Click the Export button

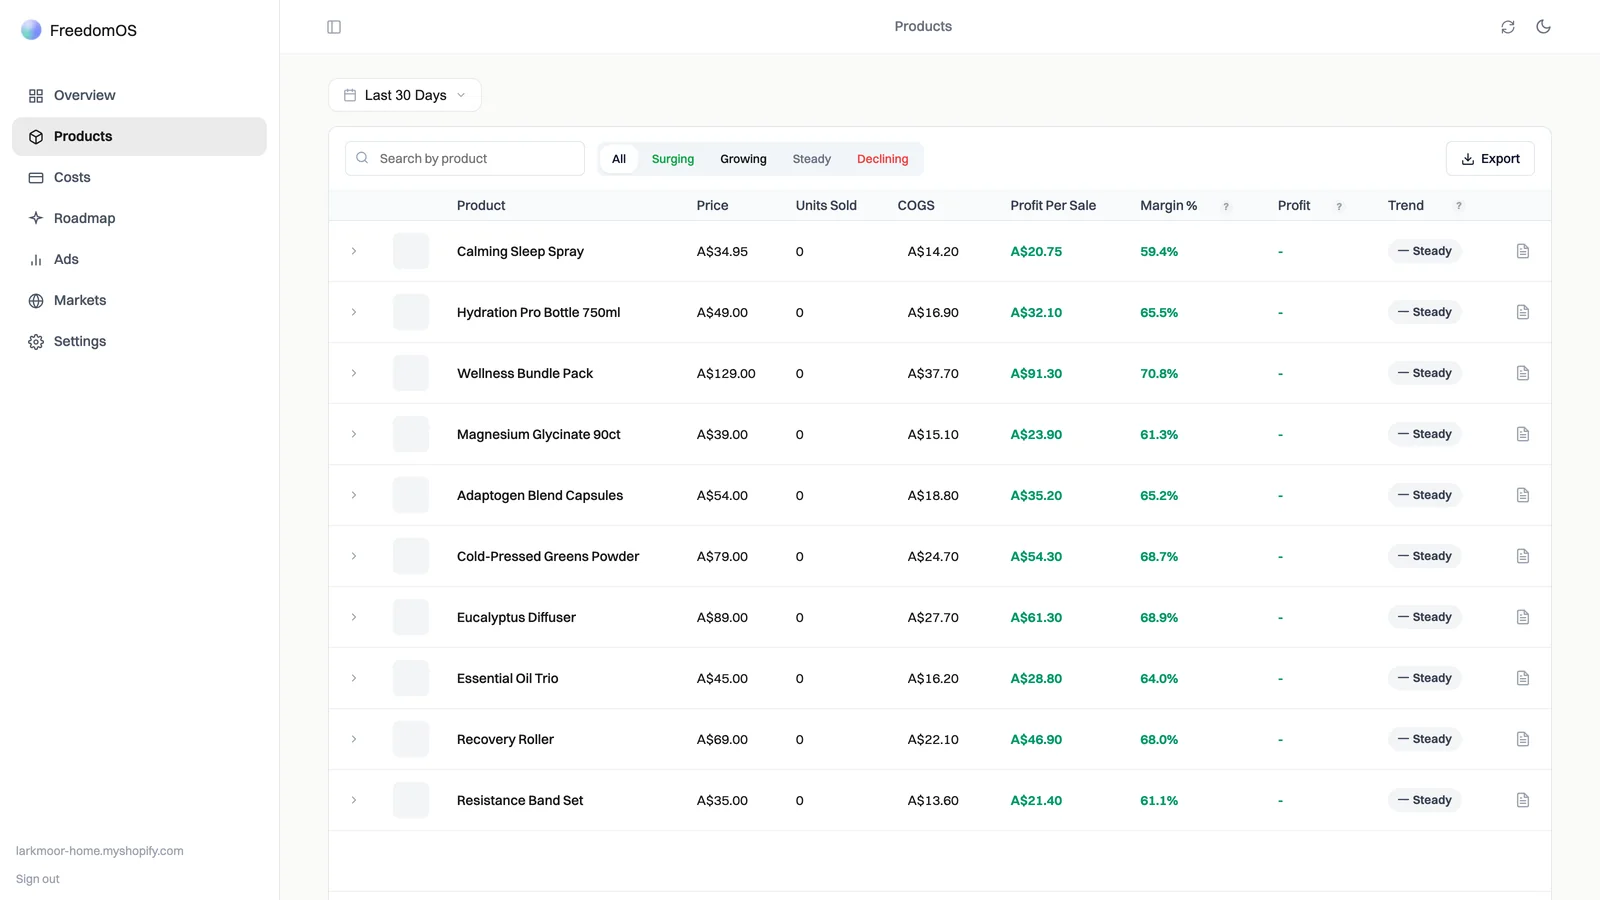[x=1490, y=159]
